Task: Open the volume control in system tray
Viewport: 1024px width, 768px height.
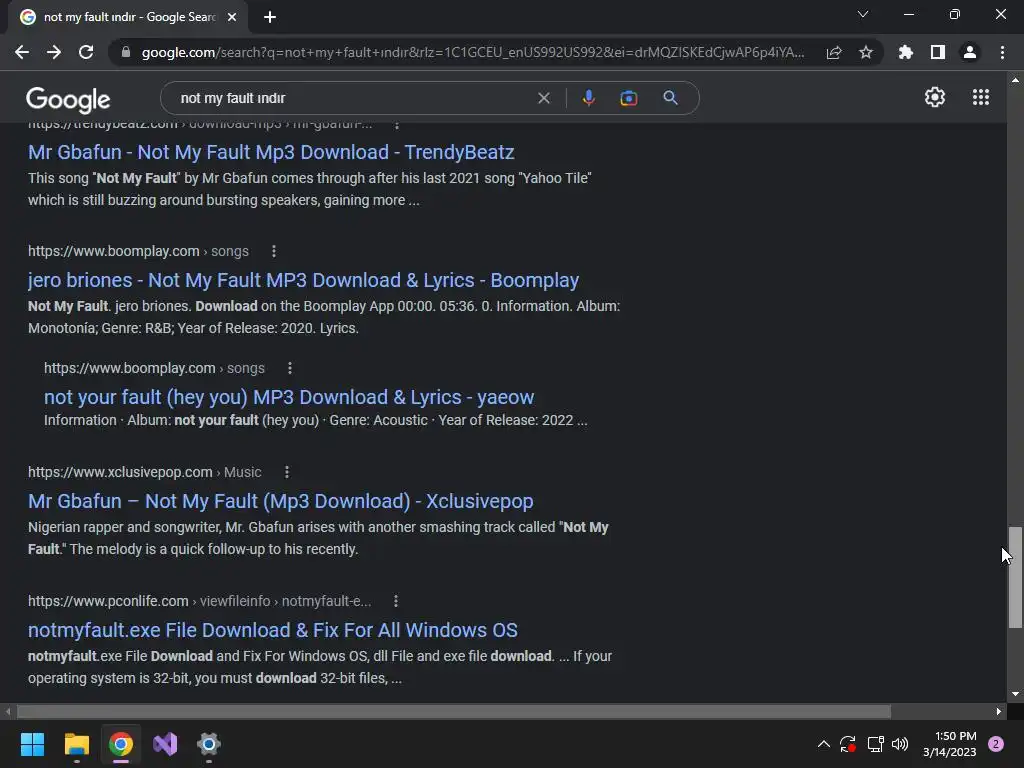Action: point(900,744)
